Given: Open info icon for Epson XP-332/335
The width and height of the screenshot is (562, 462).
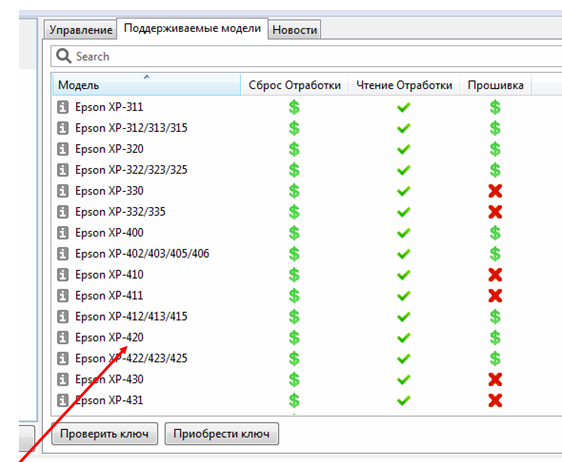Looking at the screenshot, I should pos(63,212).
